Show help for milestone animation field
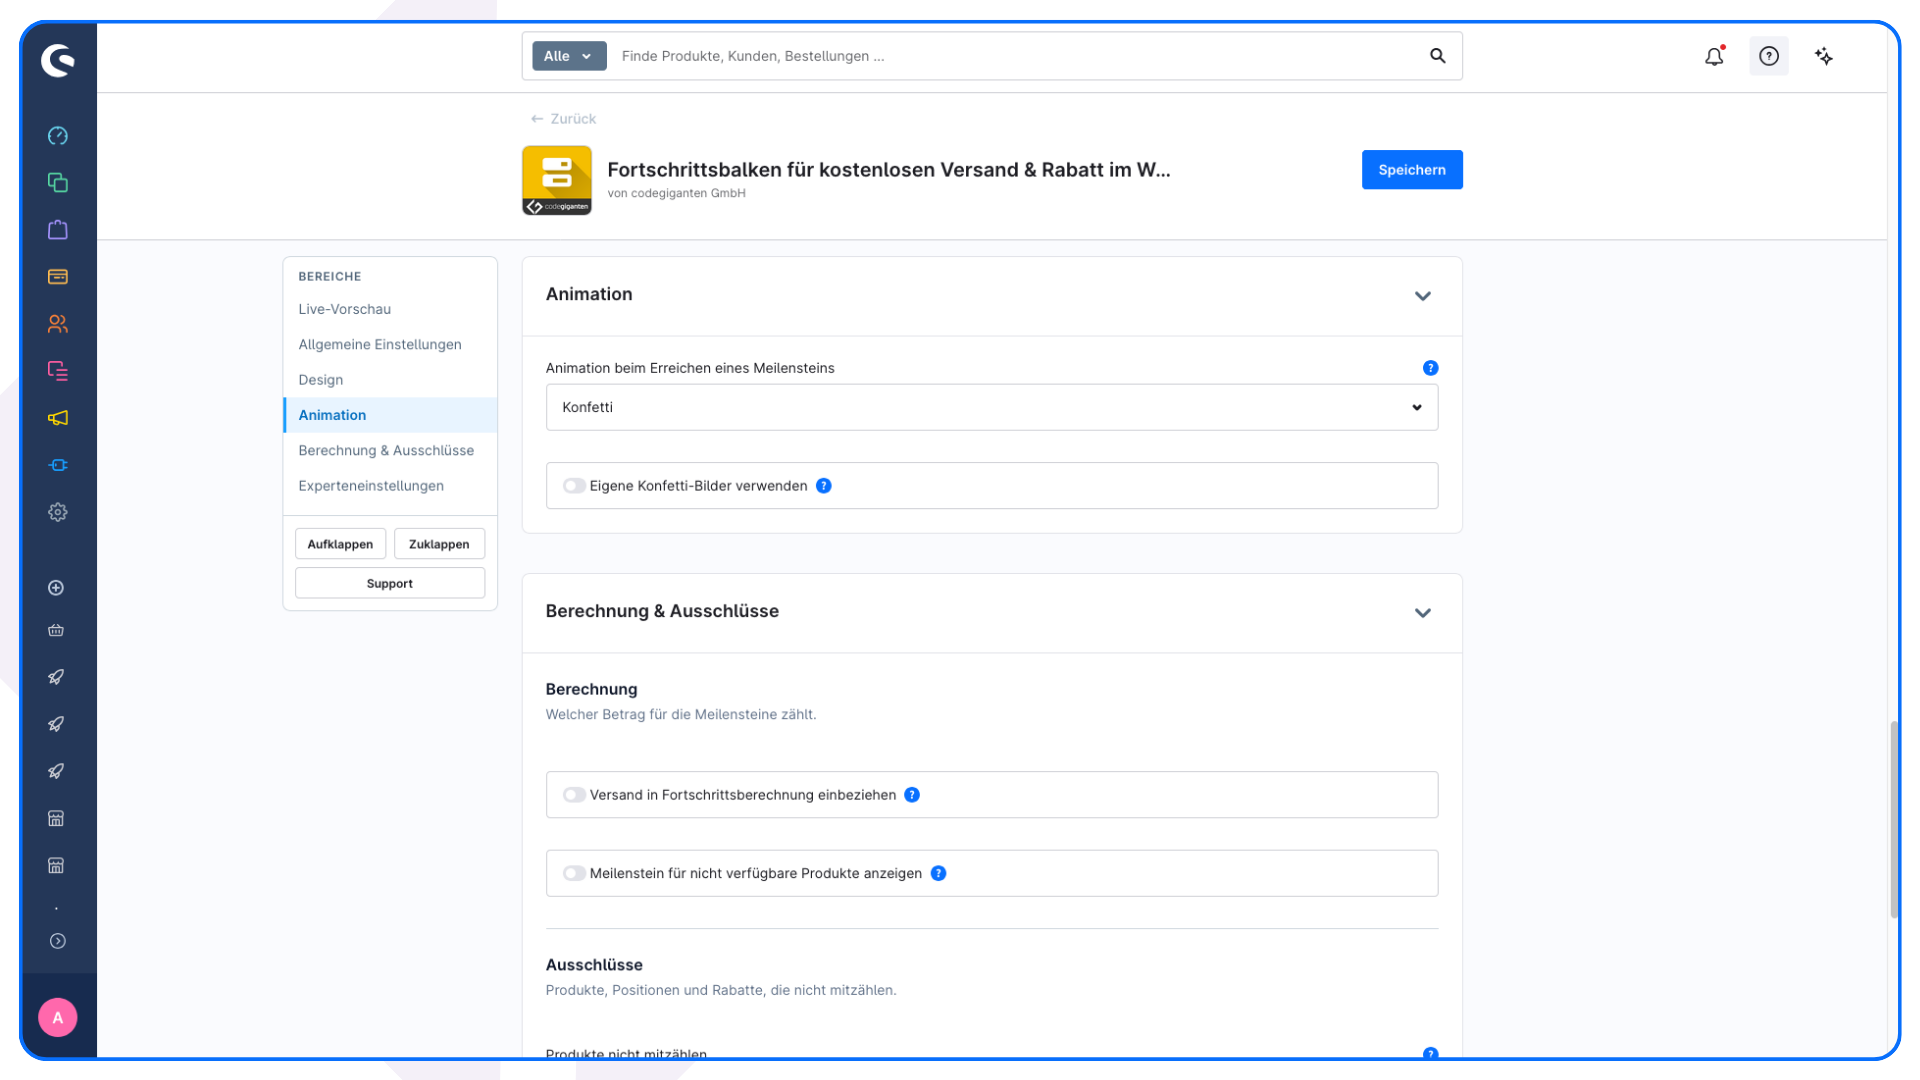 point(1431,368)
